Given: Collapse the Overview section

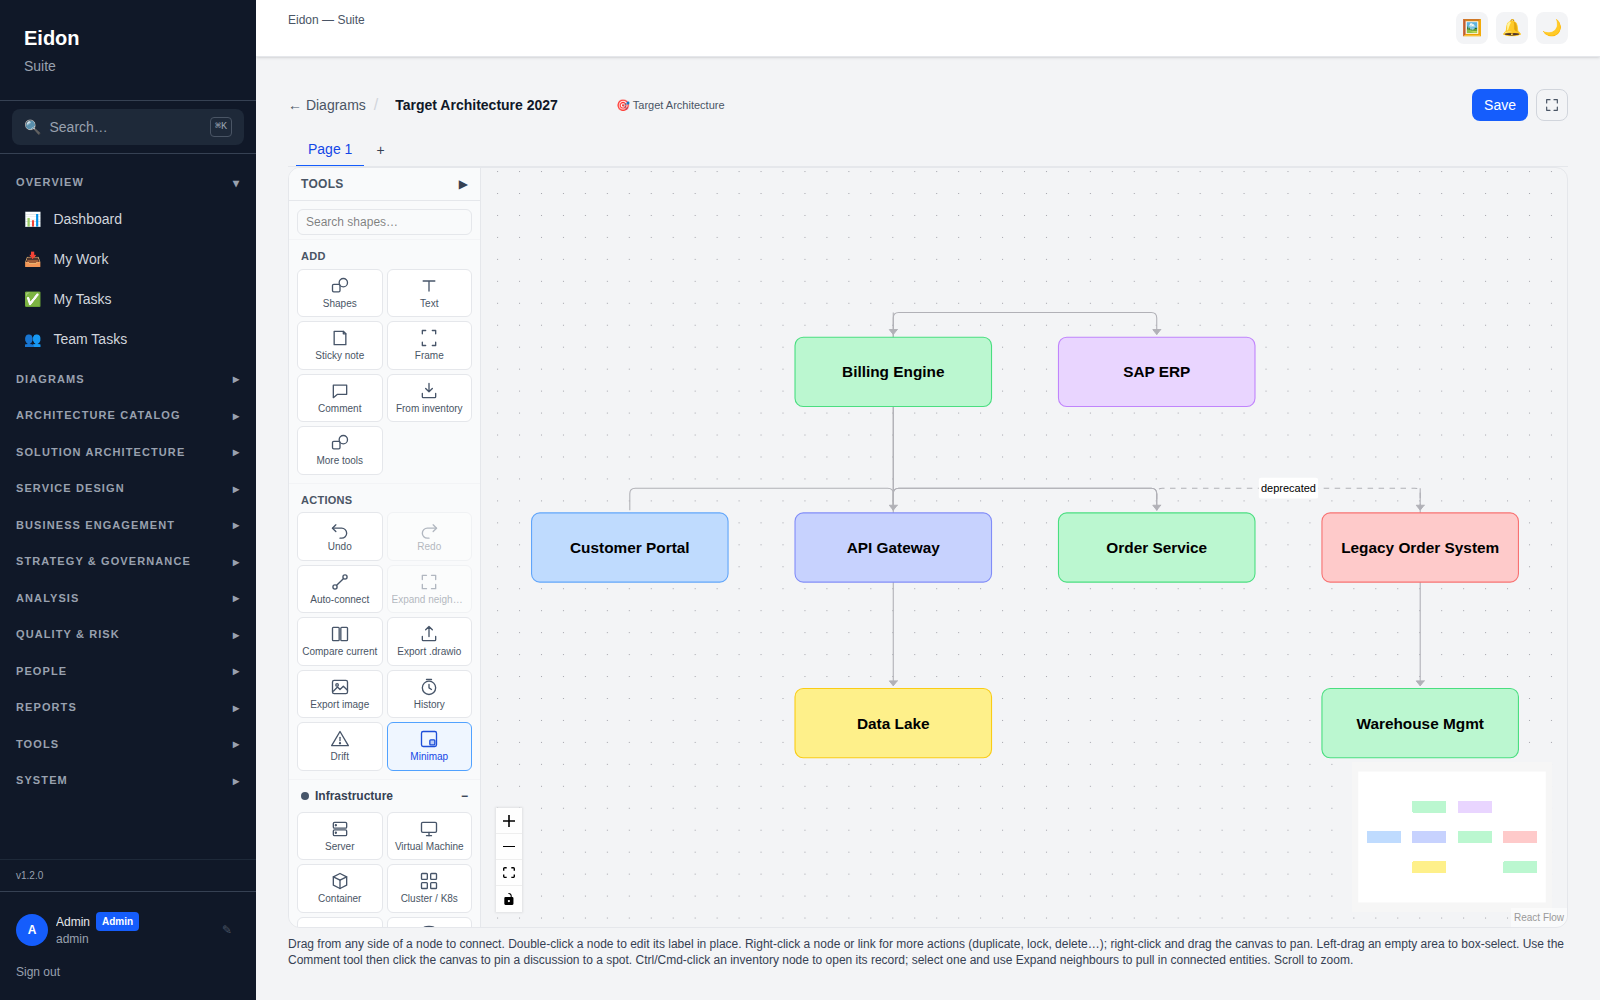Looking at the screenshot, I should (128, 183).
